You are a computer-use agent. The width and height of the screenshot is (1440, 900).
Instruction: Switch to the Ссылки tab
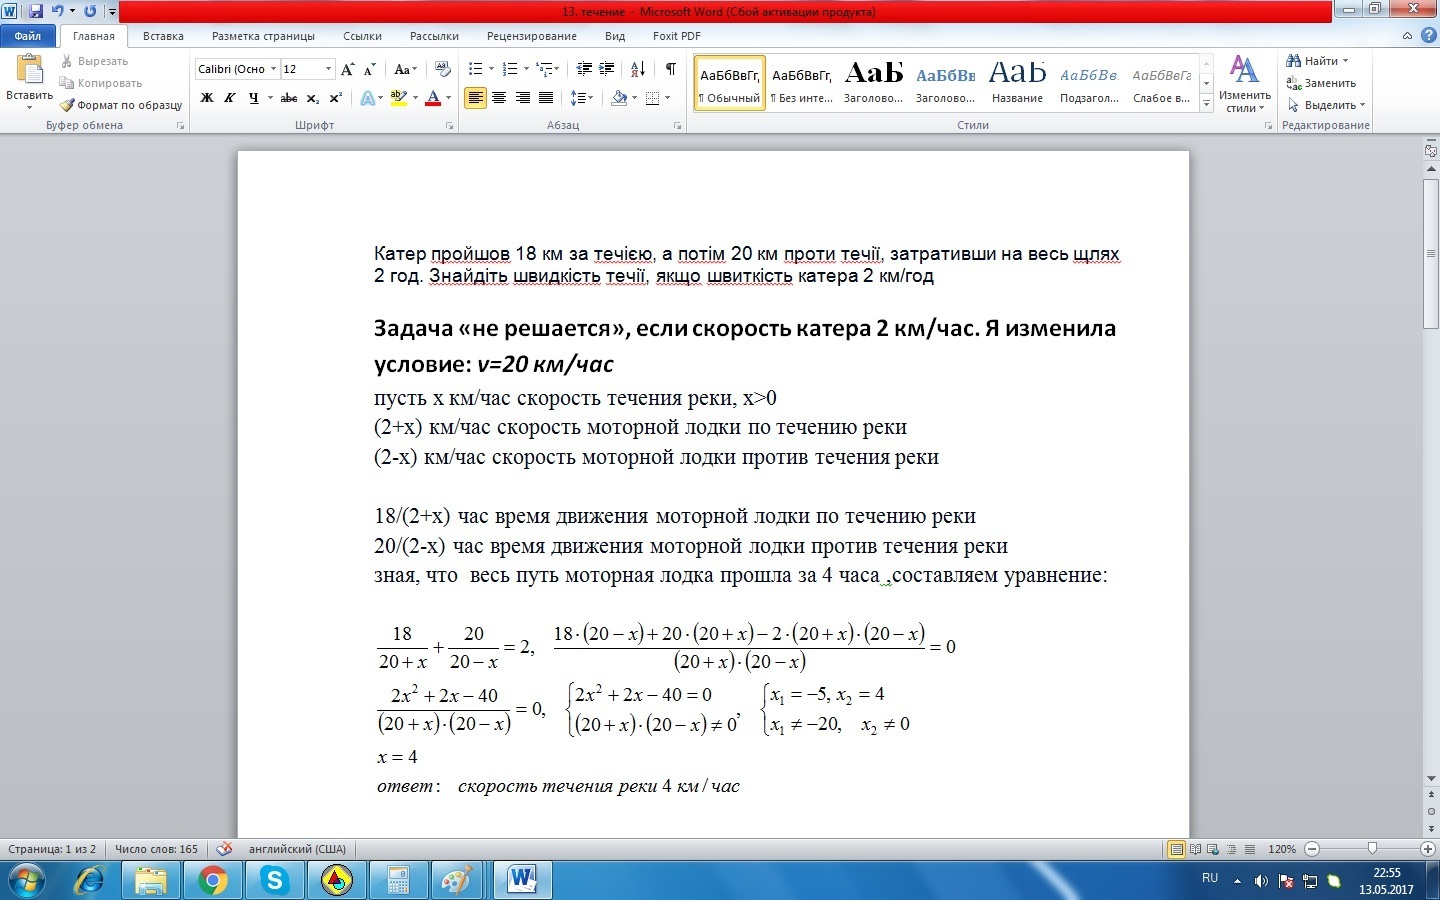click(362, 36)
